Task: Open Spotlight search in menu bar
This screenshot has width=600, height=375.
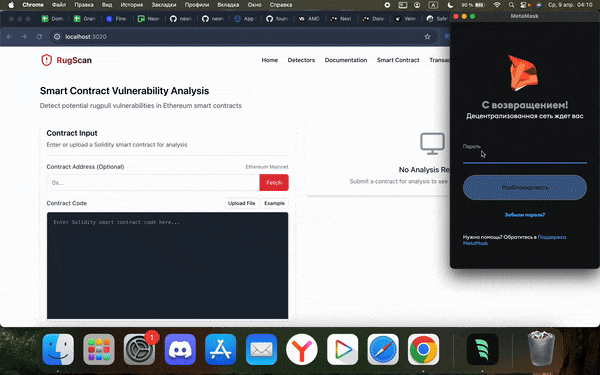Action: coord(511,5)
